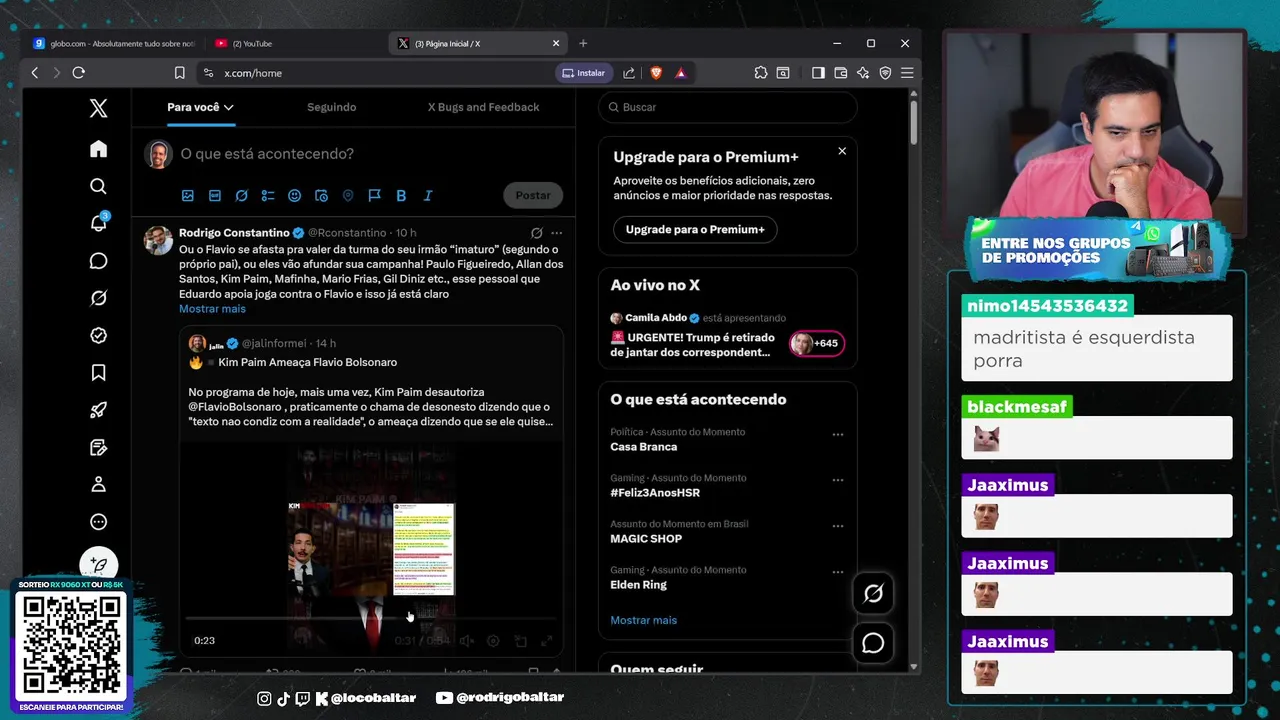The image size is (1280, 720).
Task: Open the +645 live listeners badge
Action: [x=817, y=344]
